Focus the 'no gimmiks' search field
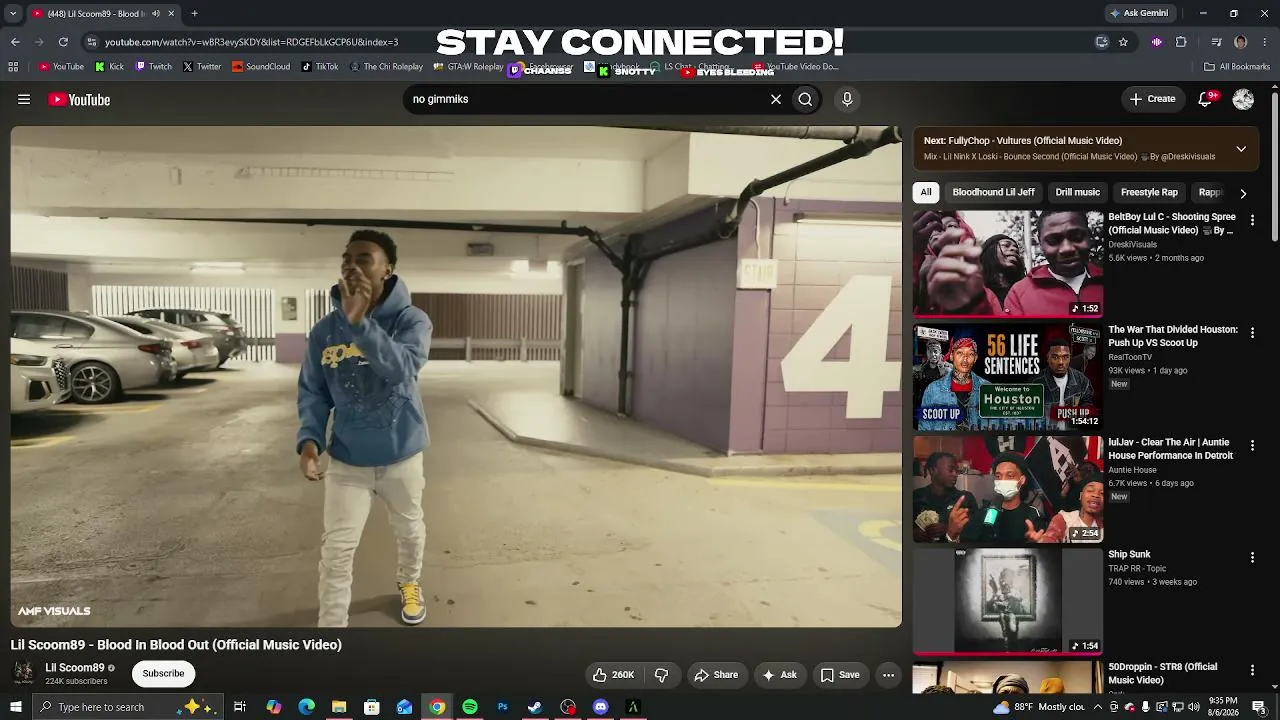 tap(585, 99)
